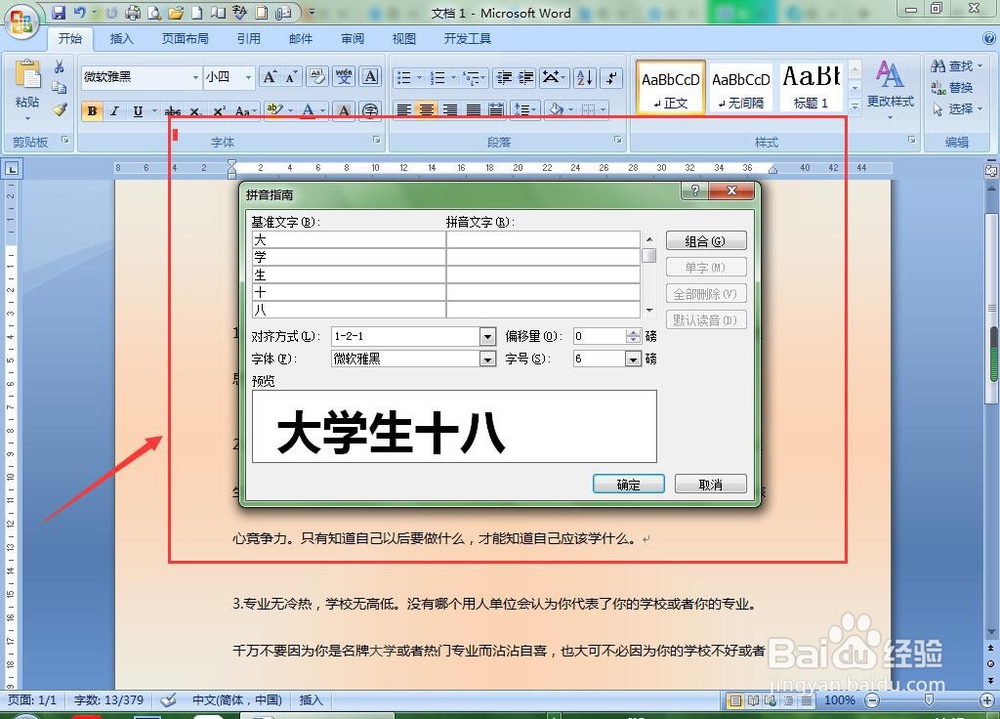Apply strikethrough formatting

[173, 111]
